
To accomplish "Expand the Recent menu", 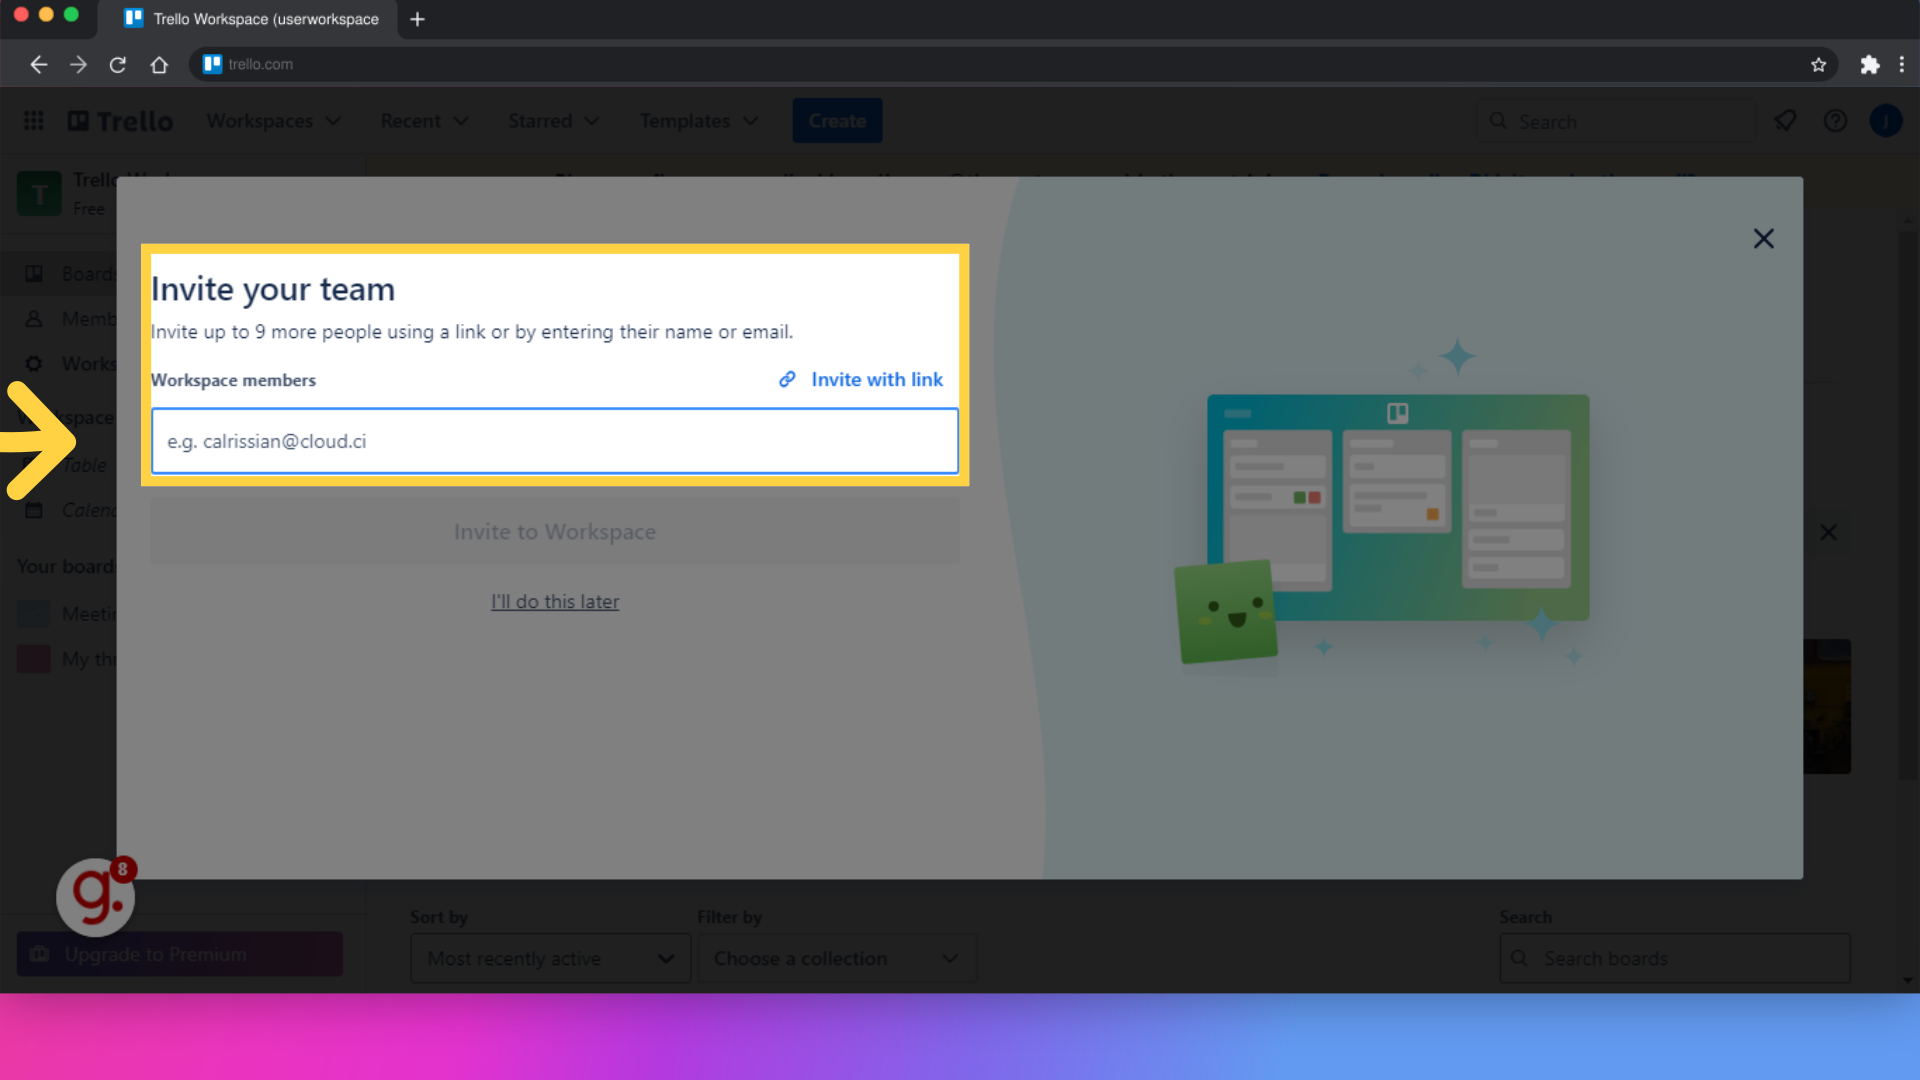I will 424,121.
